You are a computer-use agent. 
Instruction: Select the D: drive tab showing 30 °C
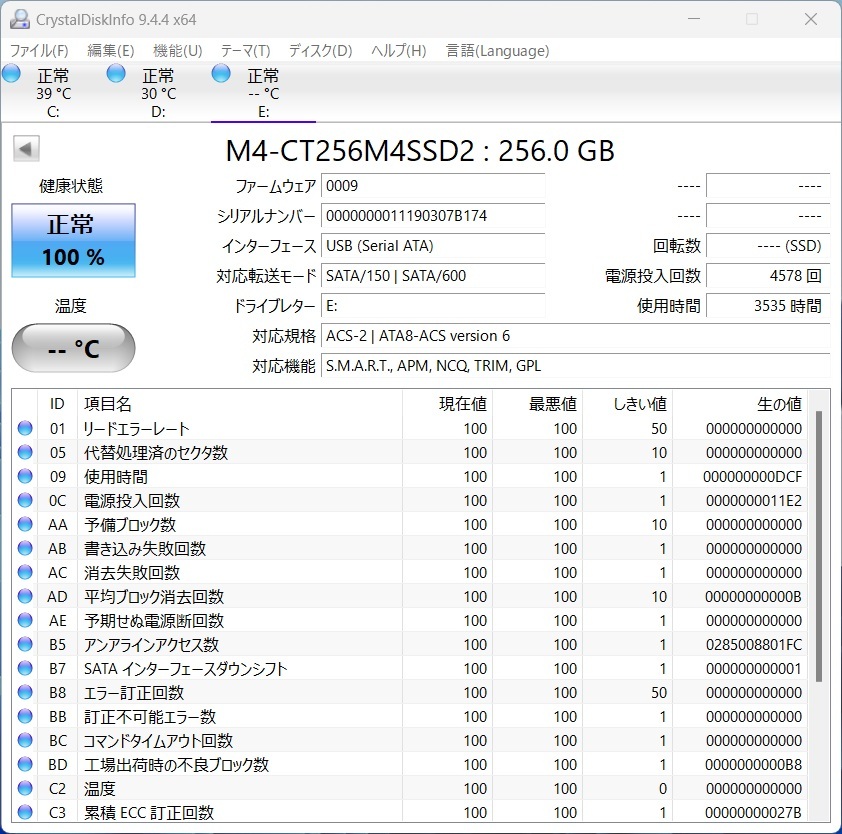tap(158, 92)
